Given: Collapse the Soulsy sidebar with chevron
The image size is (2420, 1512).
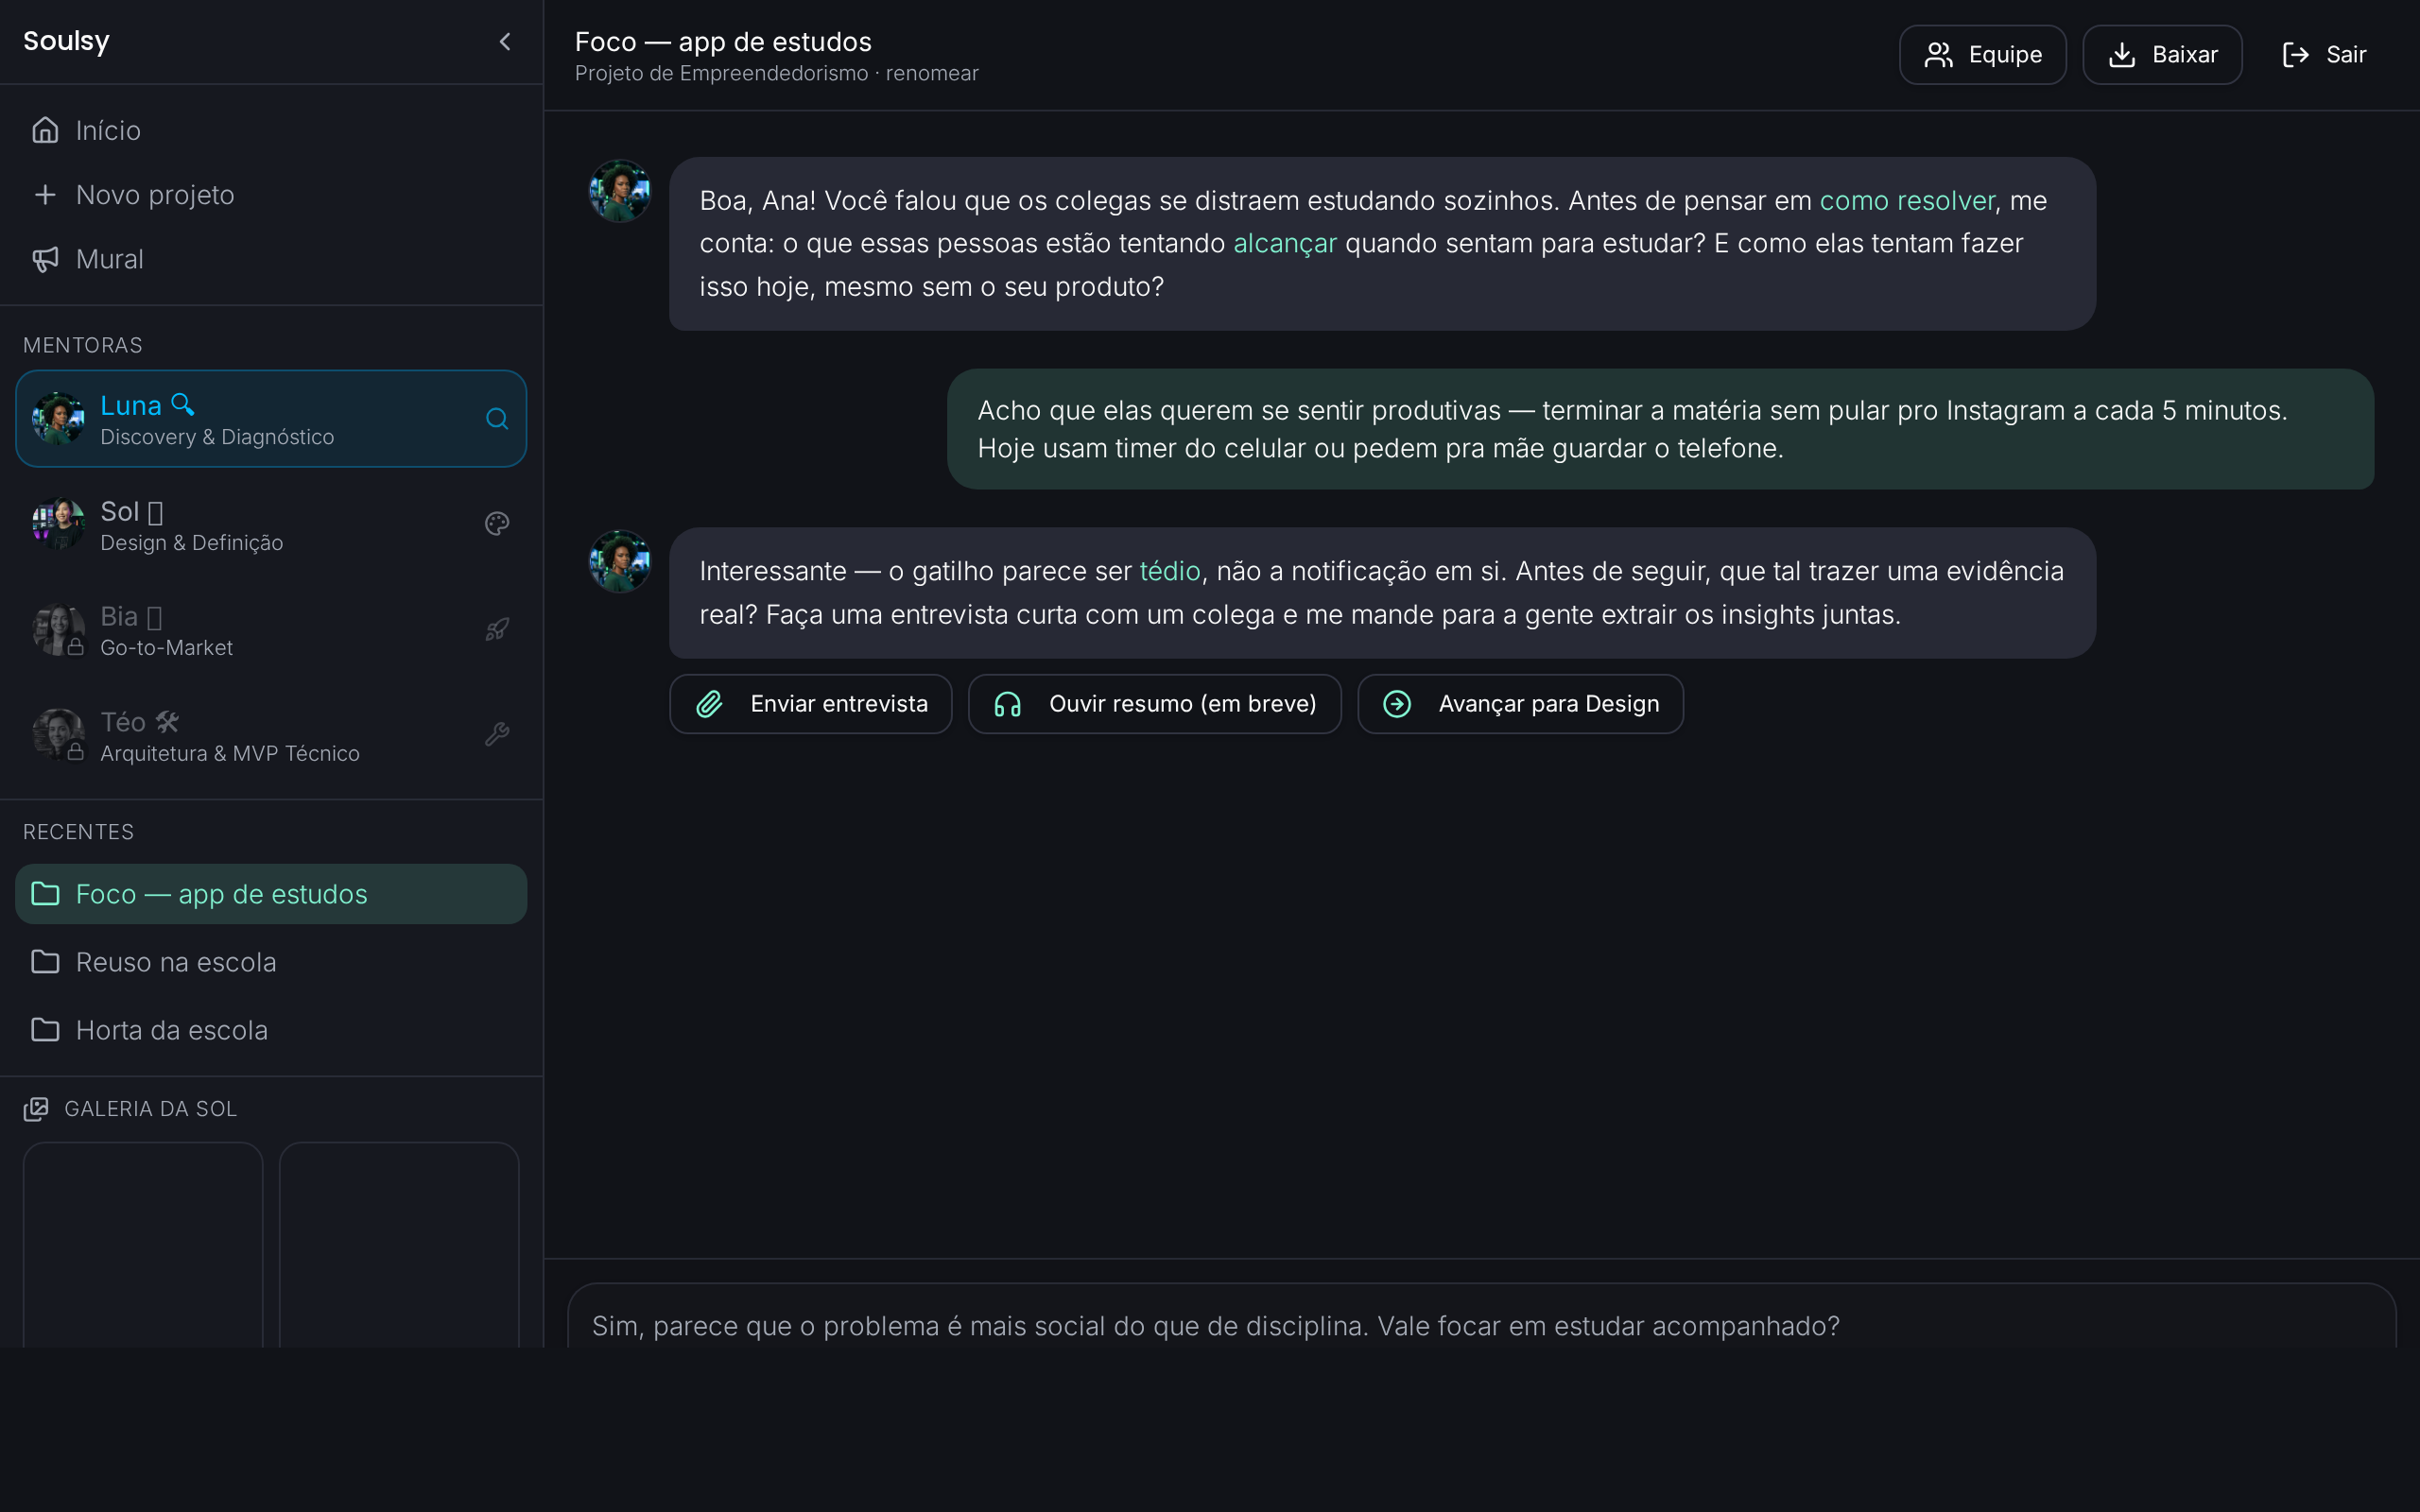Looking at the screenshot, I should (x=505, y=41).
